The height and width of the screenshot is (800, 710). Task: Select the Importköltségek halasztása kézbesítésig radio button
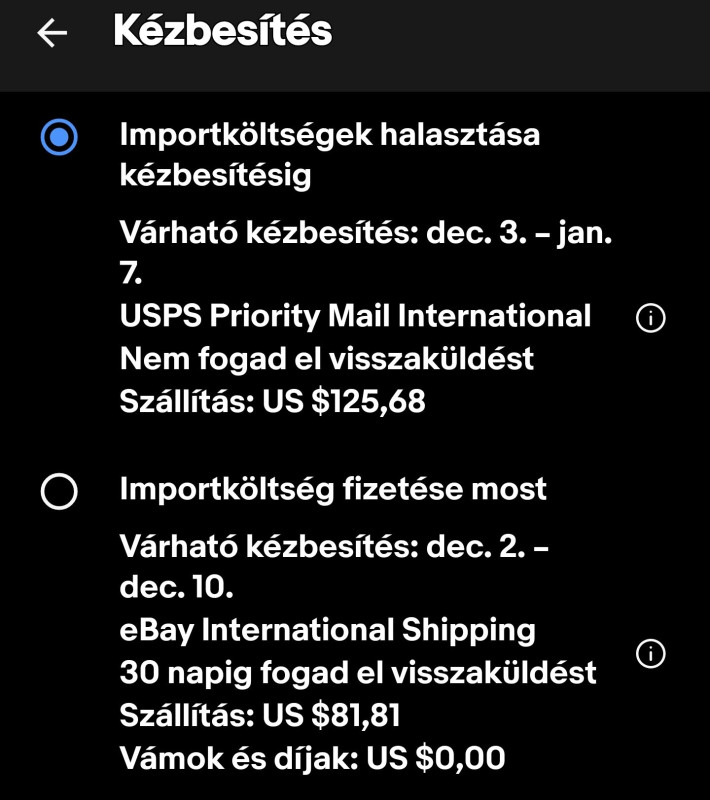[59, 137]
